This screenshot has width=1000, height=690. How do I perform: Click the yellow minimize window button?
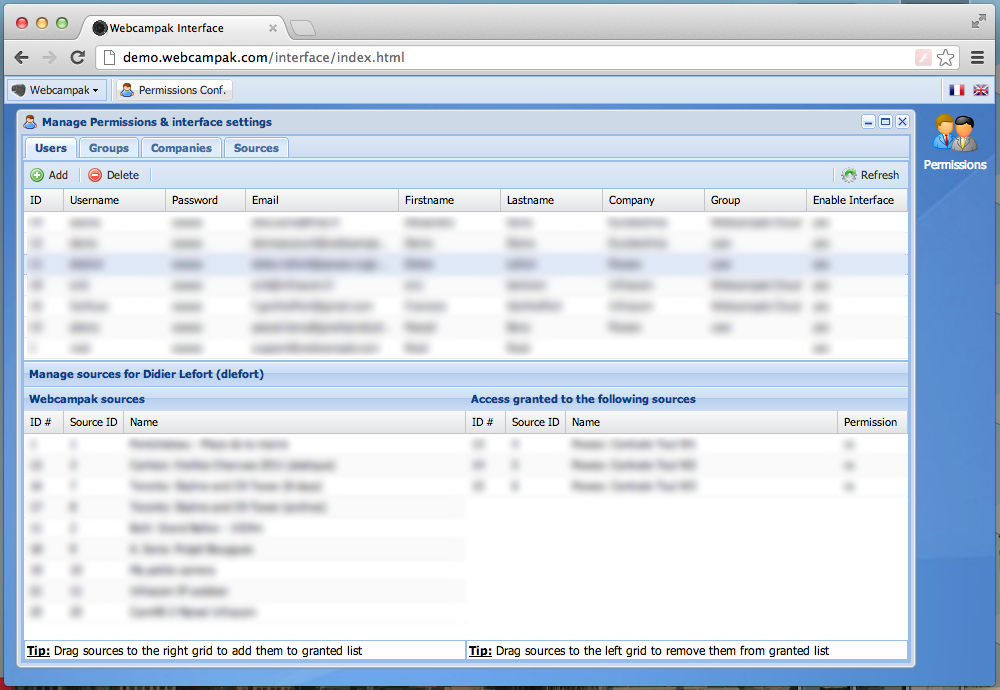coord(42,23)
